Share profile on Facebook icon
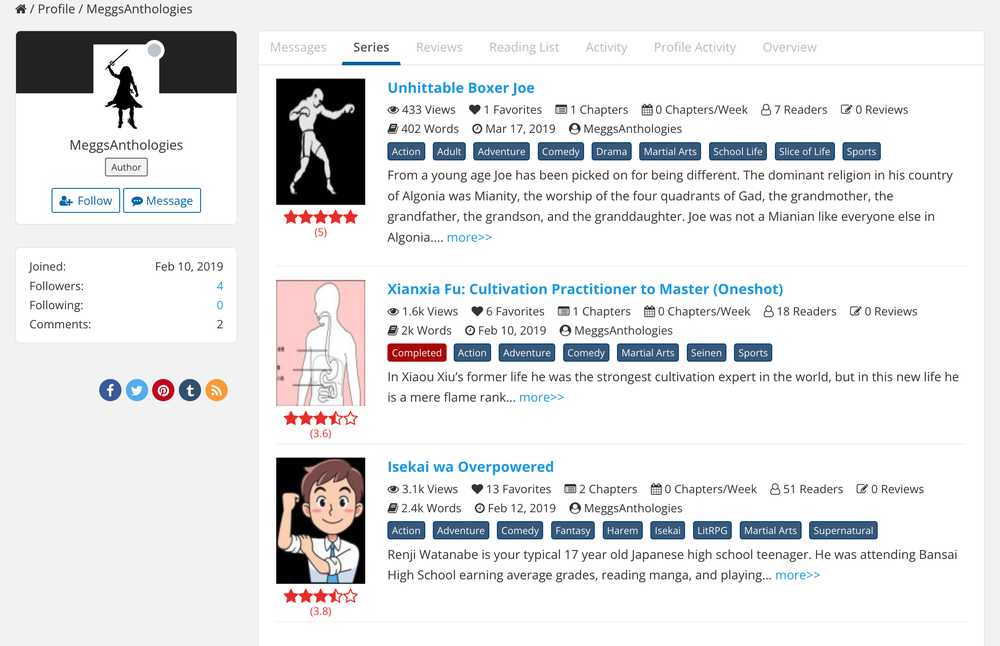1000x646 pixels. (110, 390)
